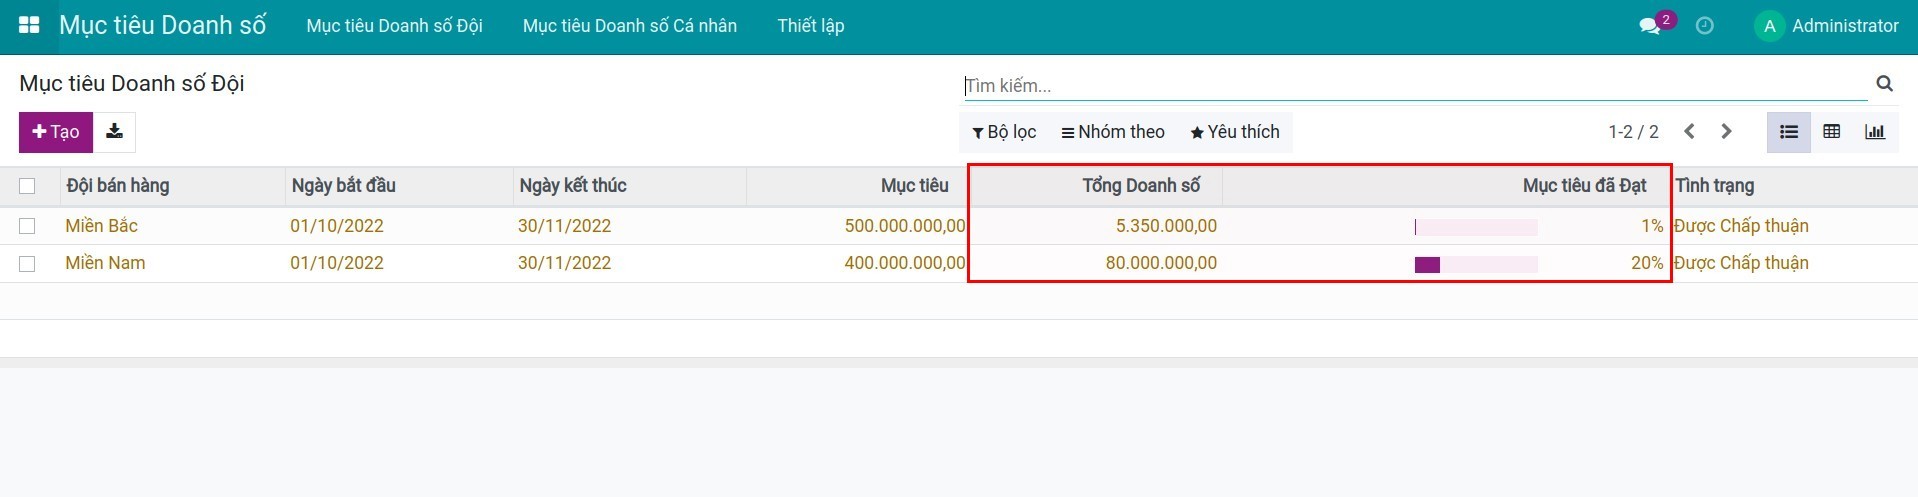Sort by Mục tiêu đã Đạt column
Screen dimensions: 1918x497
[1584, 186]
